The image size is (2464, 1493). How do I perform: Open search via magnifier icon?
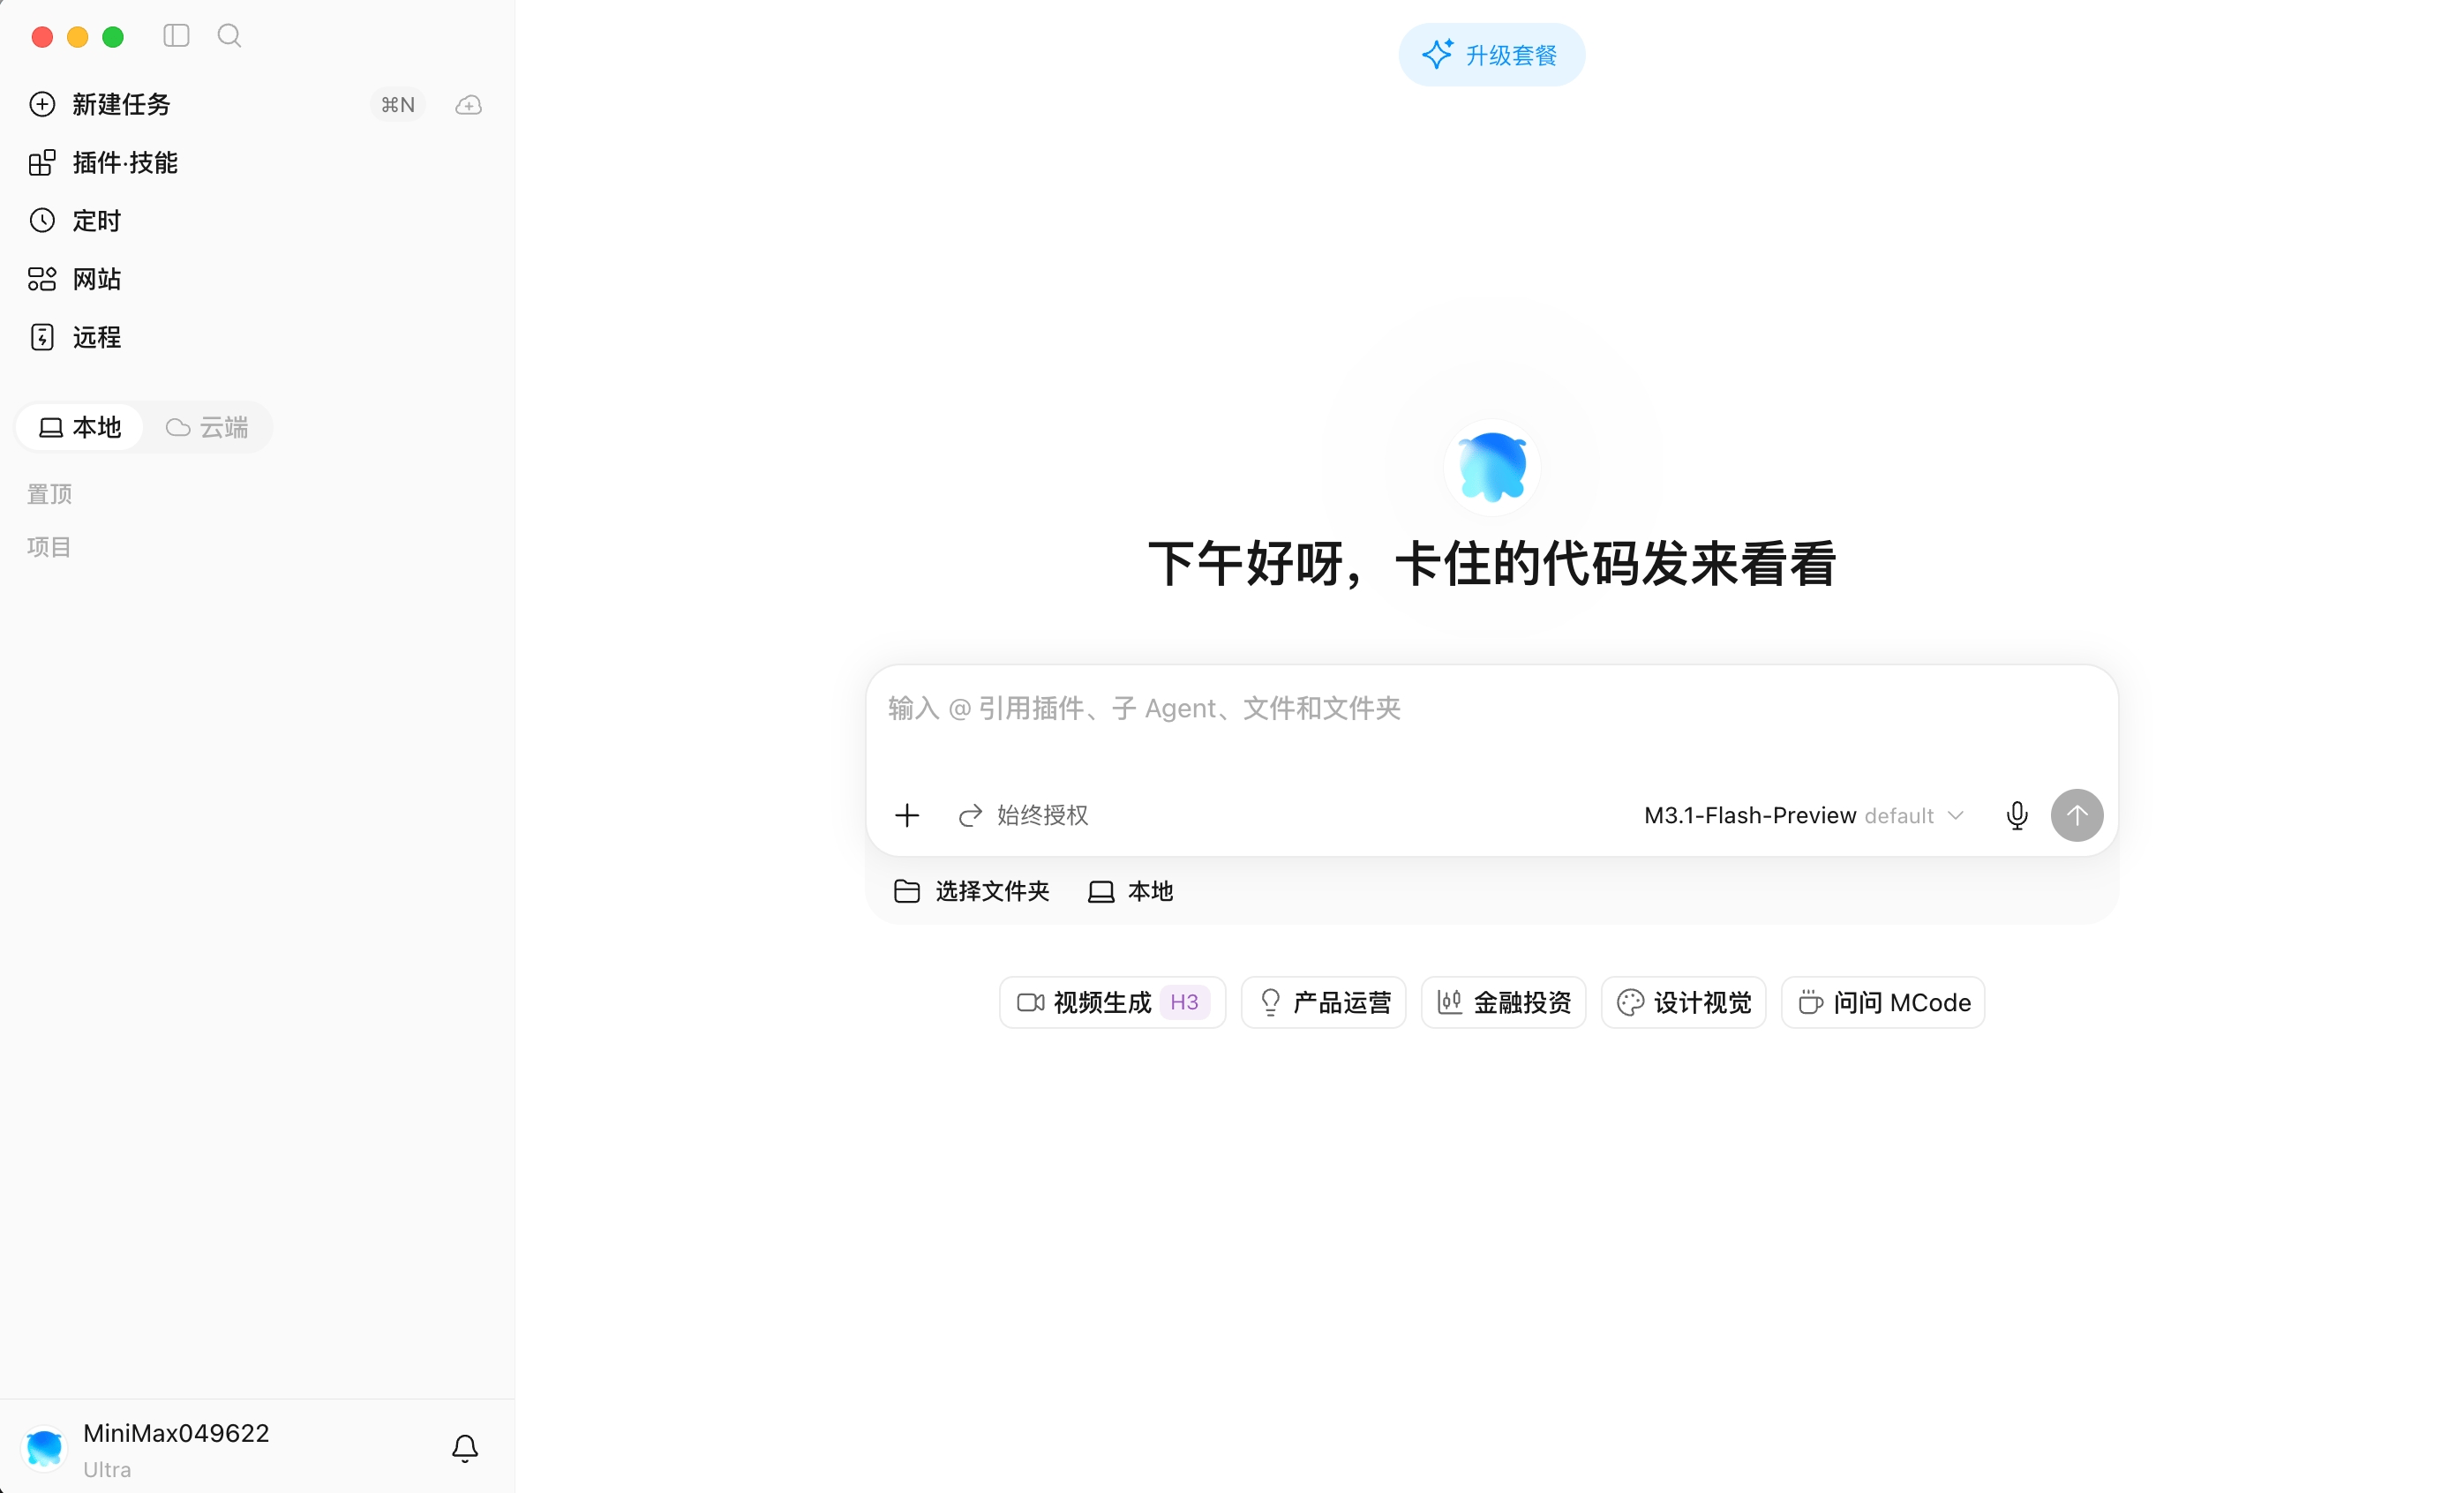tap(229, 36)
